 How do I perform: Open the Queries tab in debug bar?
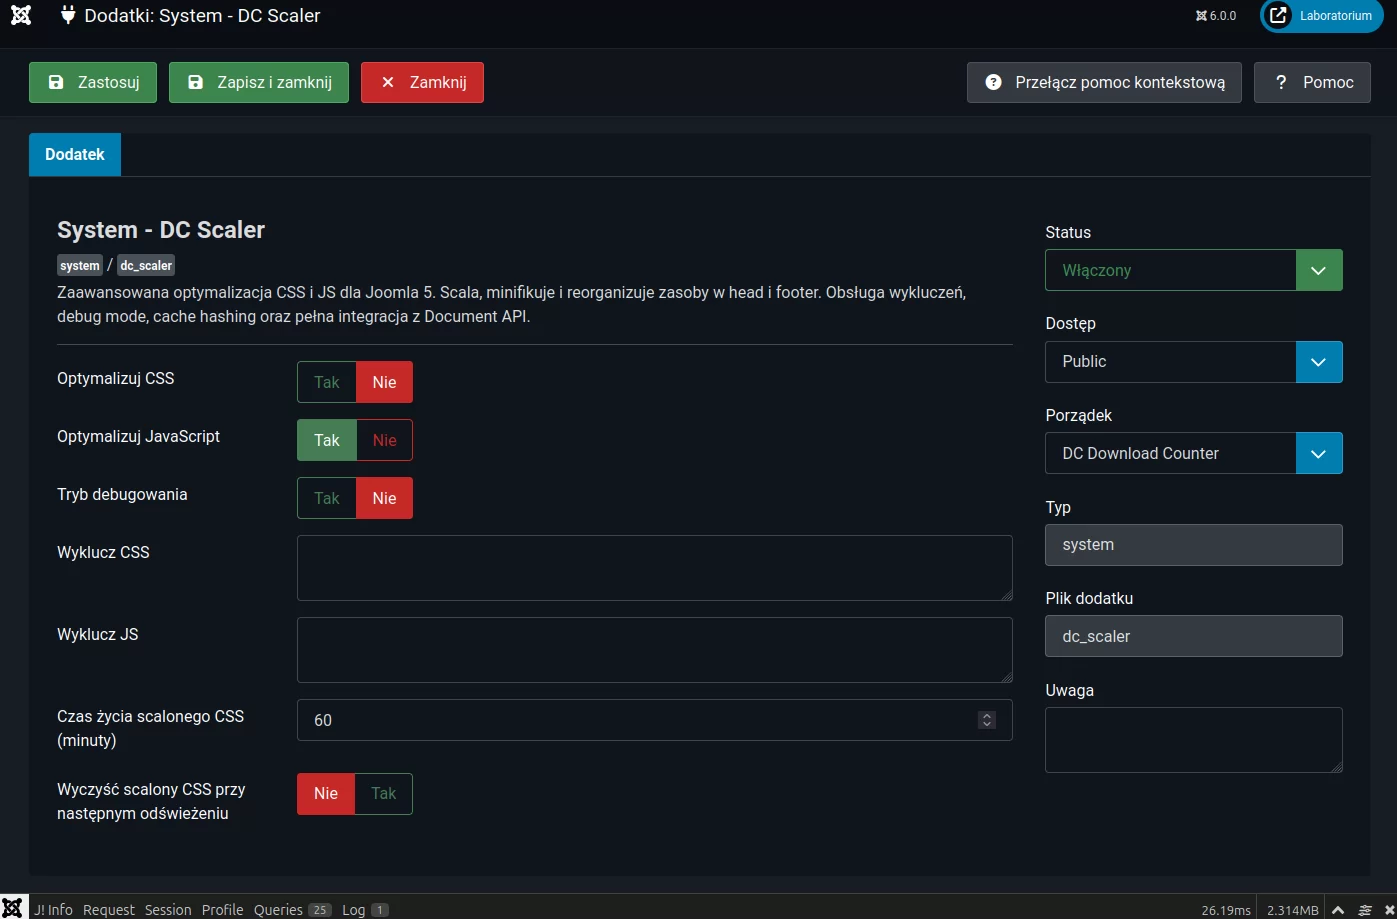pyautogui.click(x=291, y=909)
